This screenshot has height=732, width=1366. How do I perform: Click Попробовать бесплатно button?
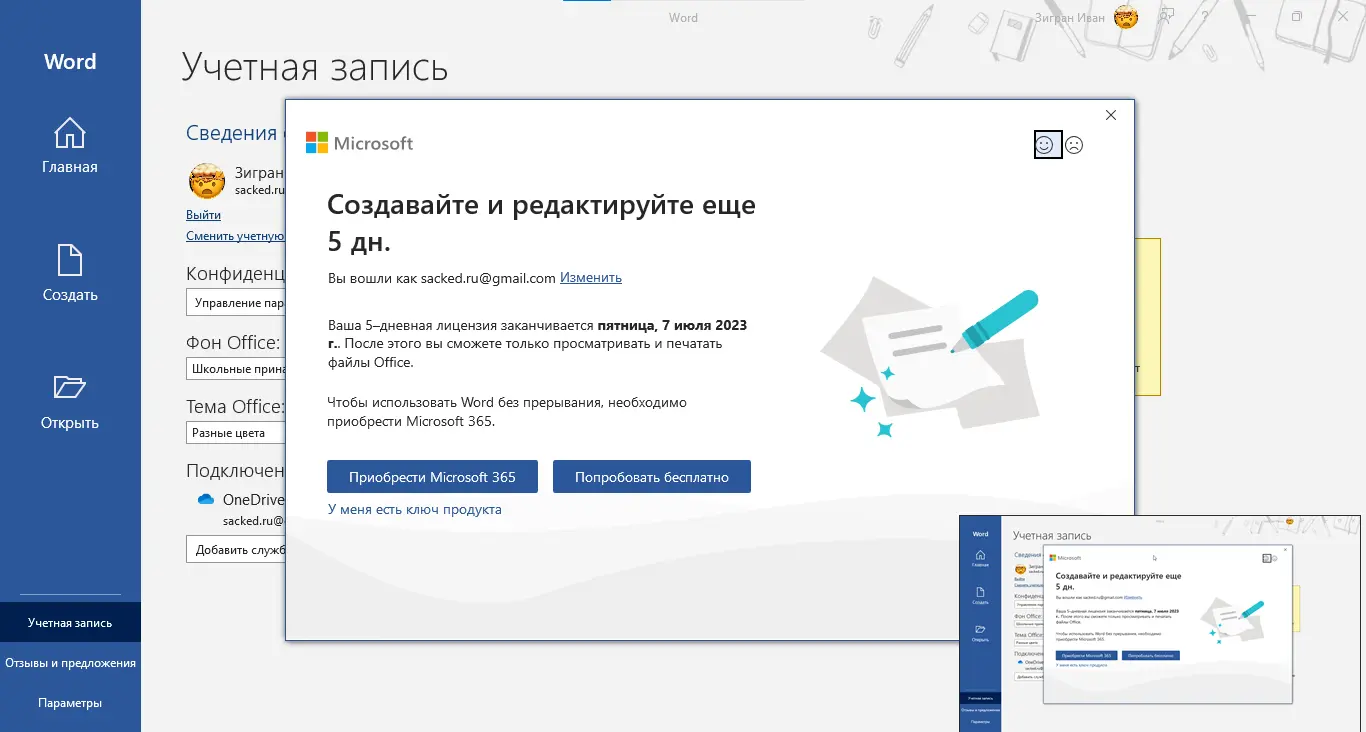pos(652,477)
